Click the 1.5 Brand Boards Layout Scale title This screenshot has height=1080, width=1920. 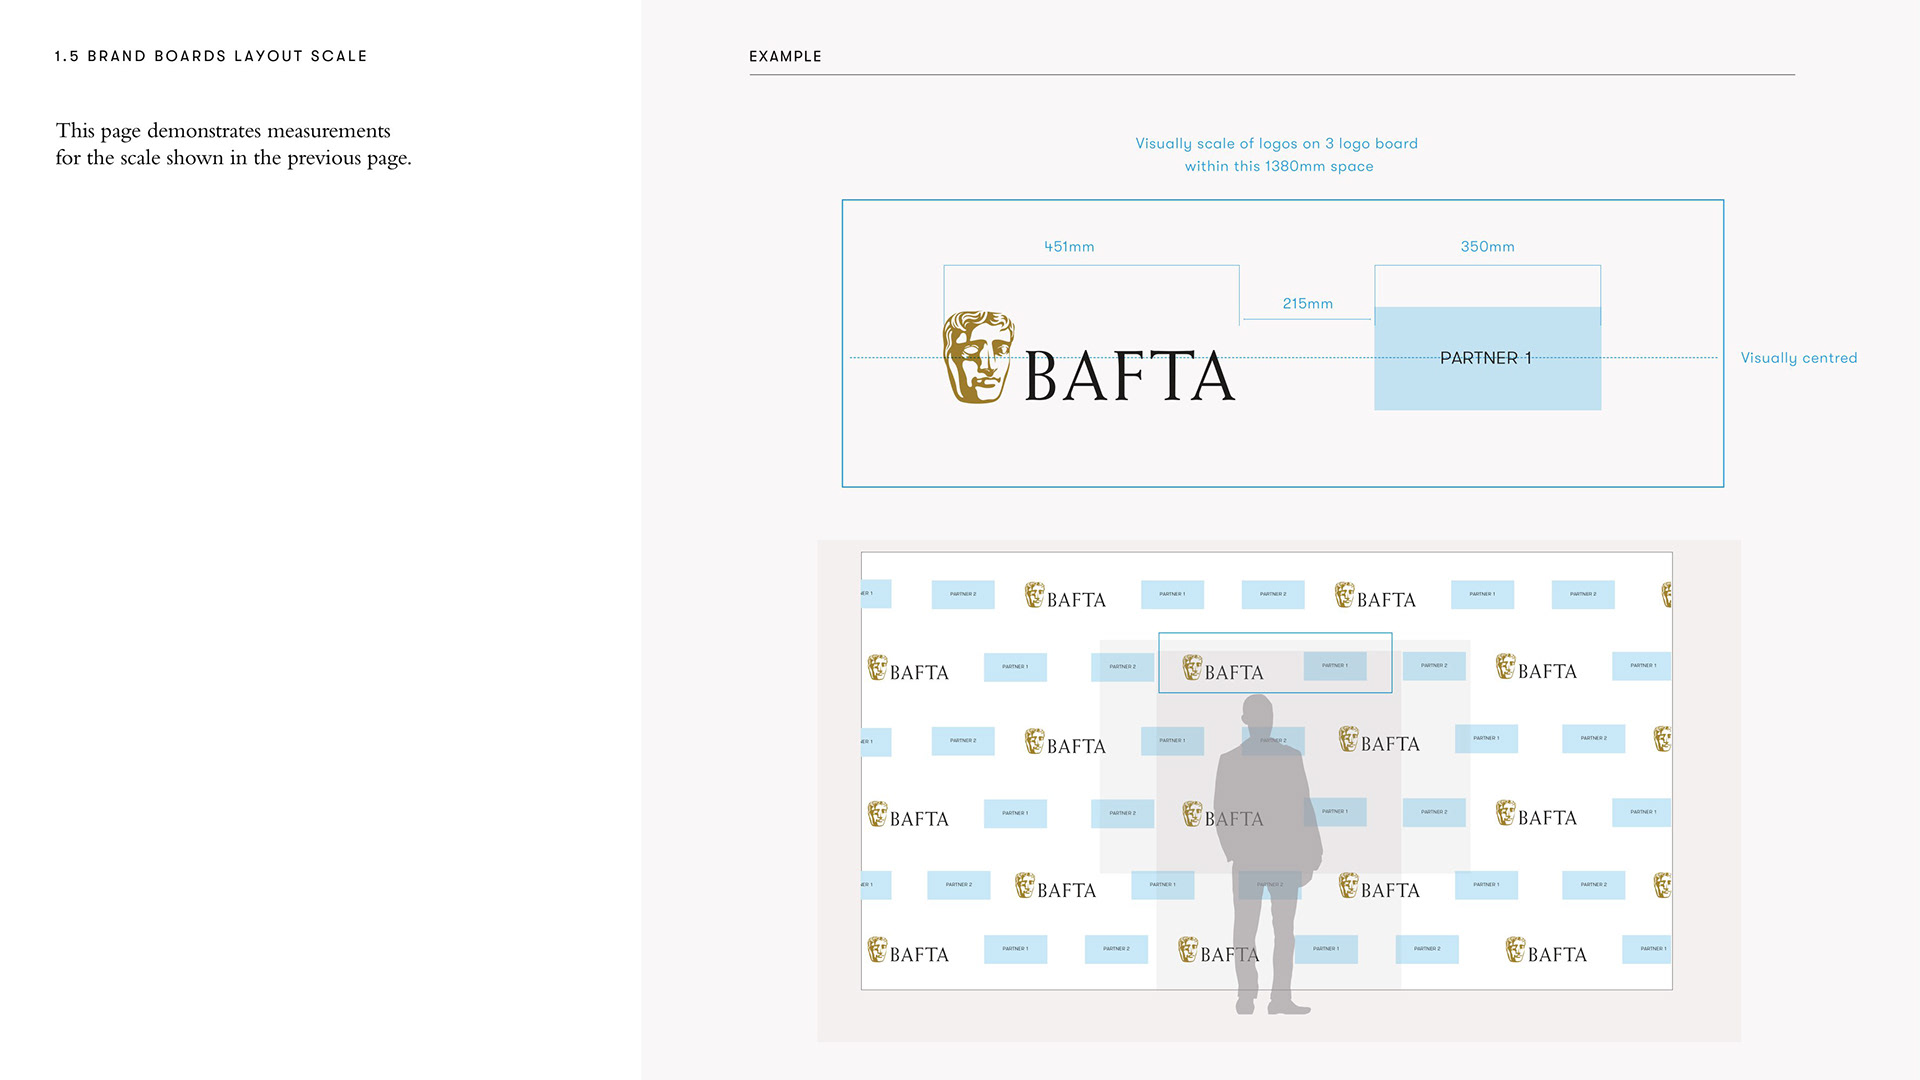[x=211, y=56]
